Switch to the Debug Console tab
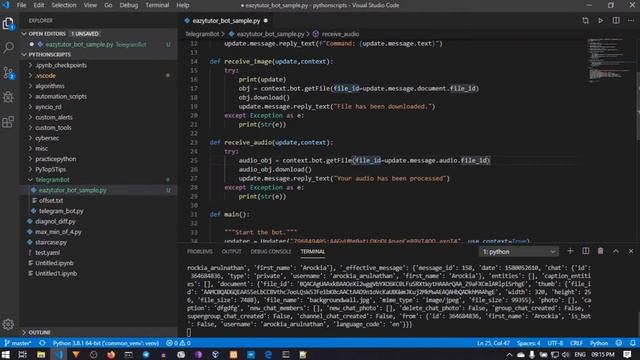640x360 pixels. click(271, 251)
